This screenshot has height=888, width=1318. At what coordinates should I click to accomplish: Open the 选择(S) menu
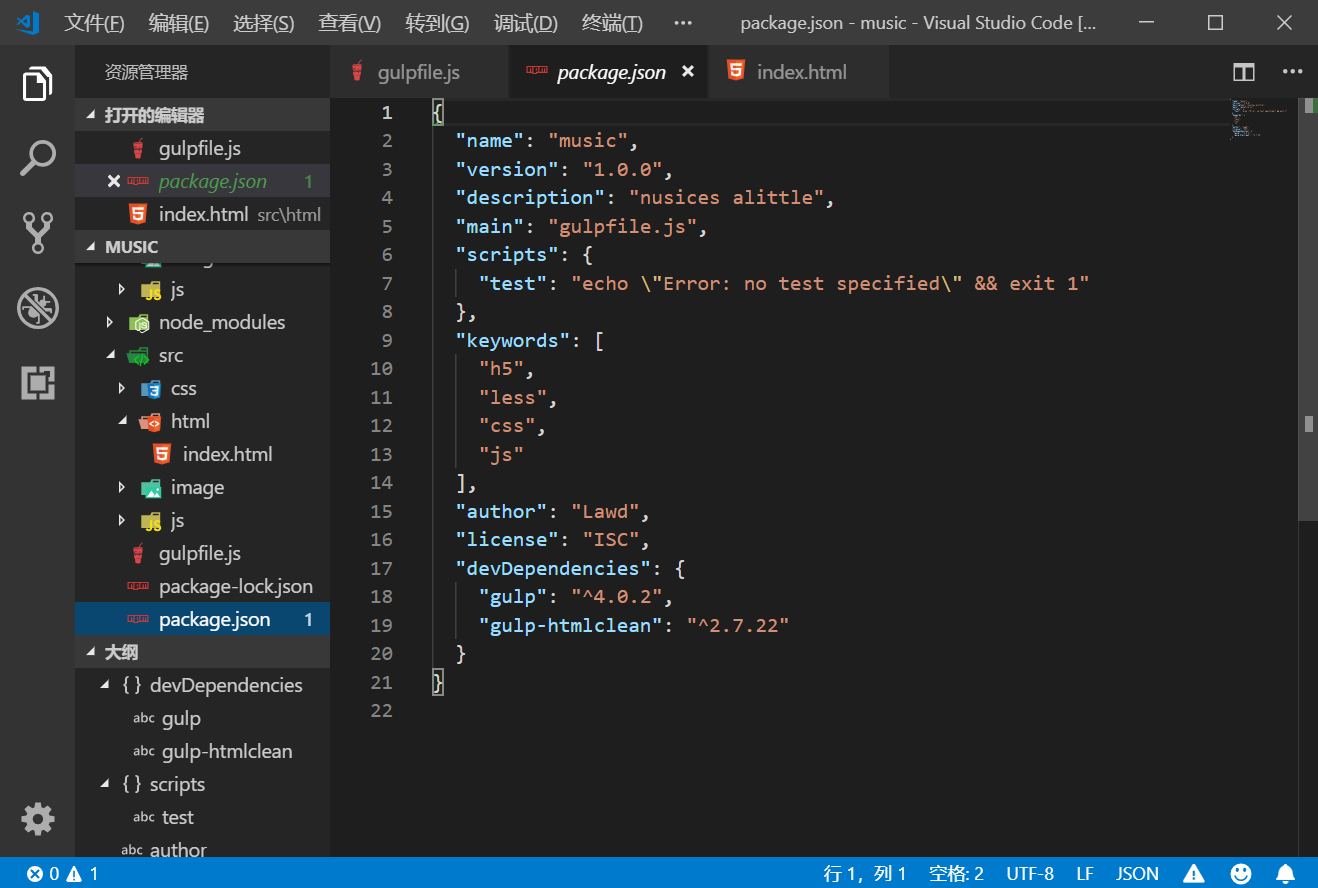tap(264, 23)
